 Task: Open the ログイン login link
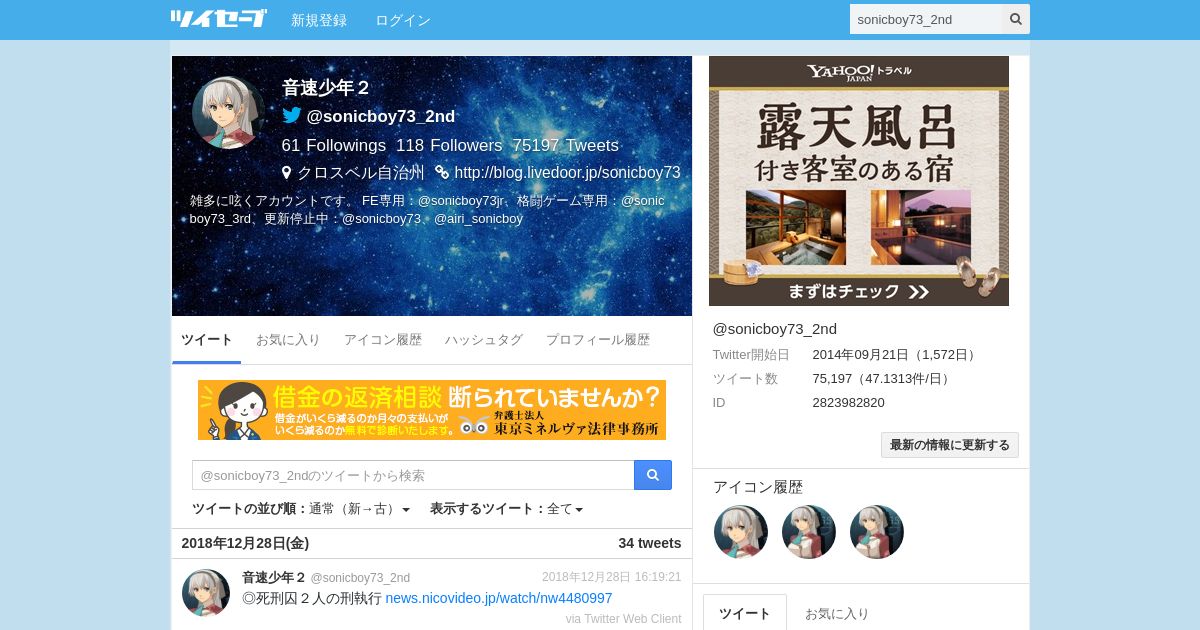pyautogui.click(x=403, y=20)
